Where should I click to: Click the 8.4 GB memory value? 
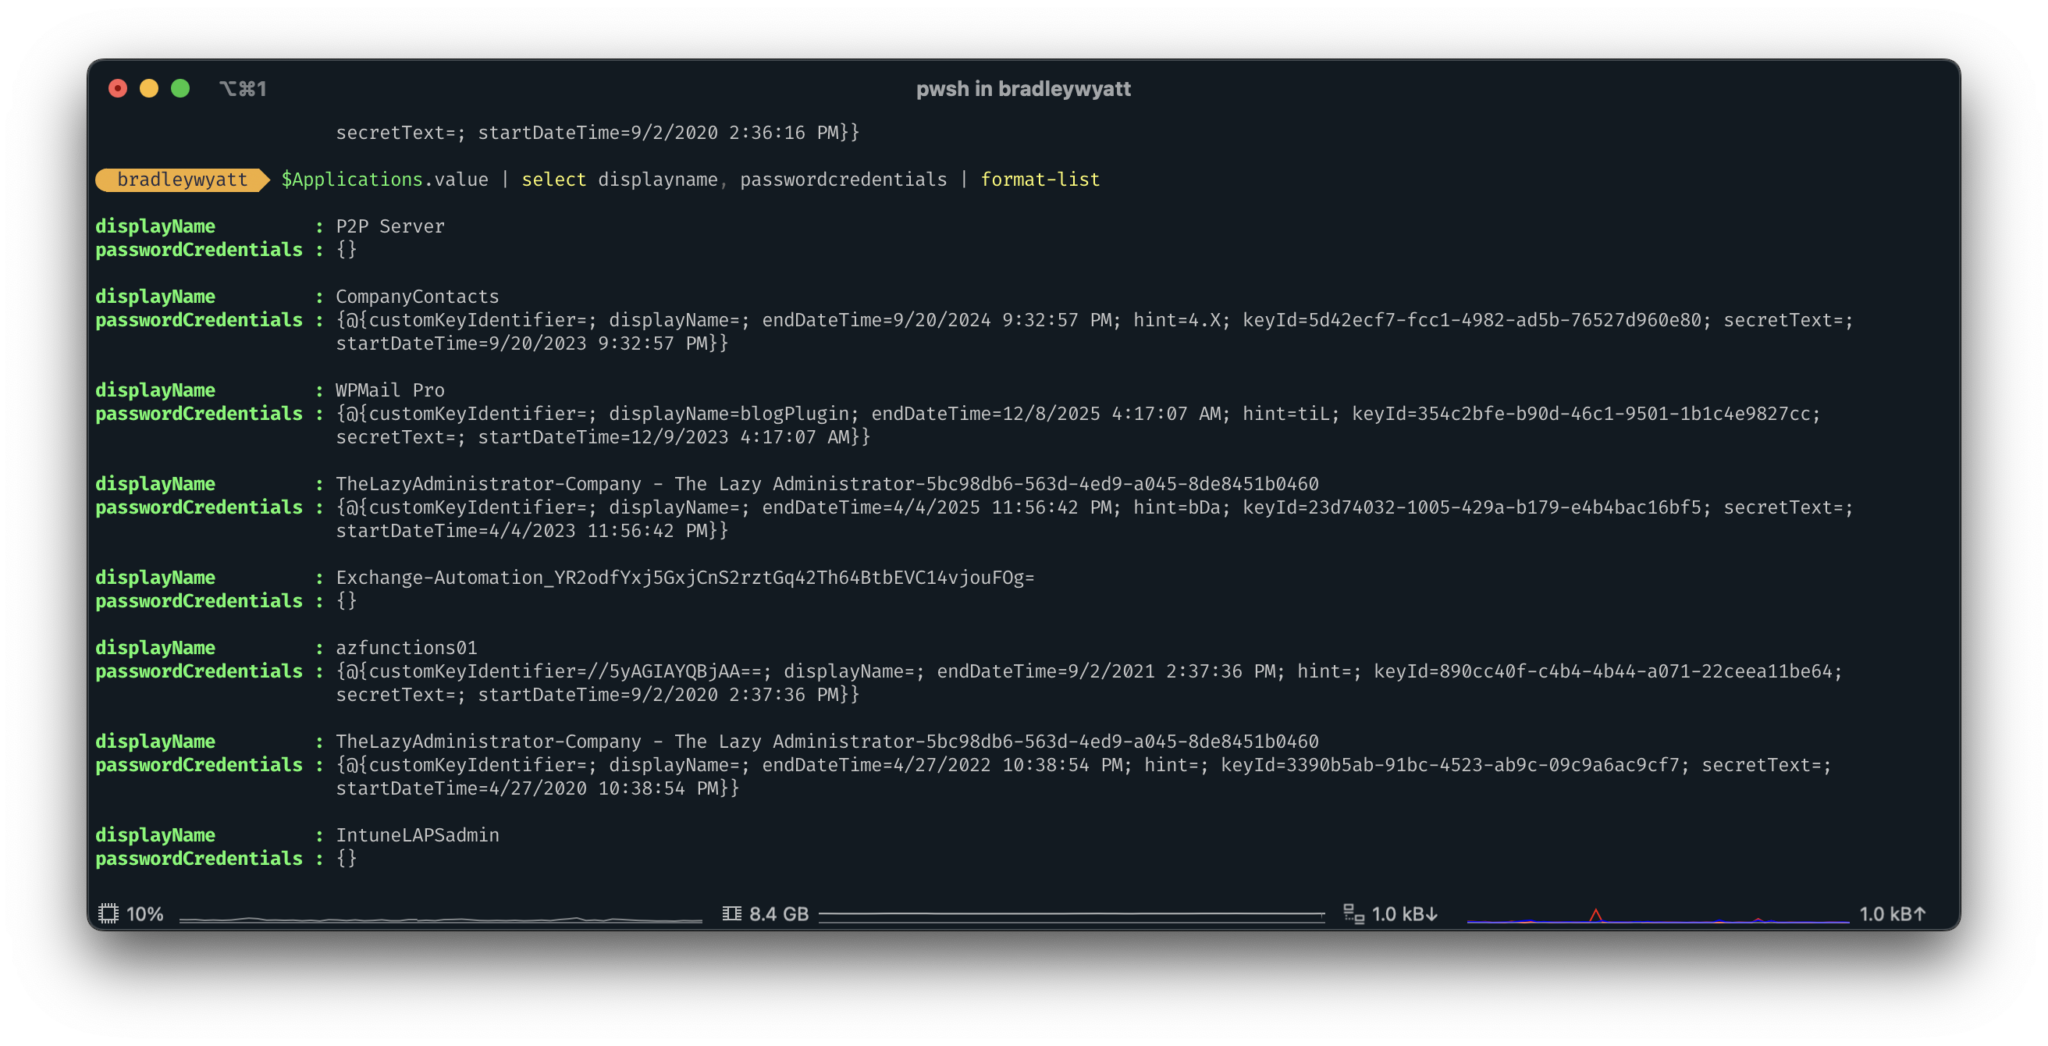[x=779, y=914]
